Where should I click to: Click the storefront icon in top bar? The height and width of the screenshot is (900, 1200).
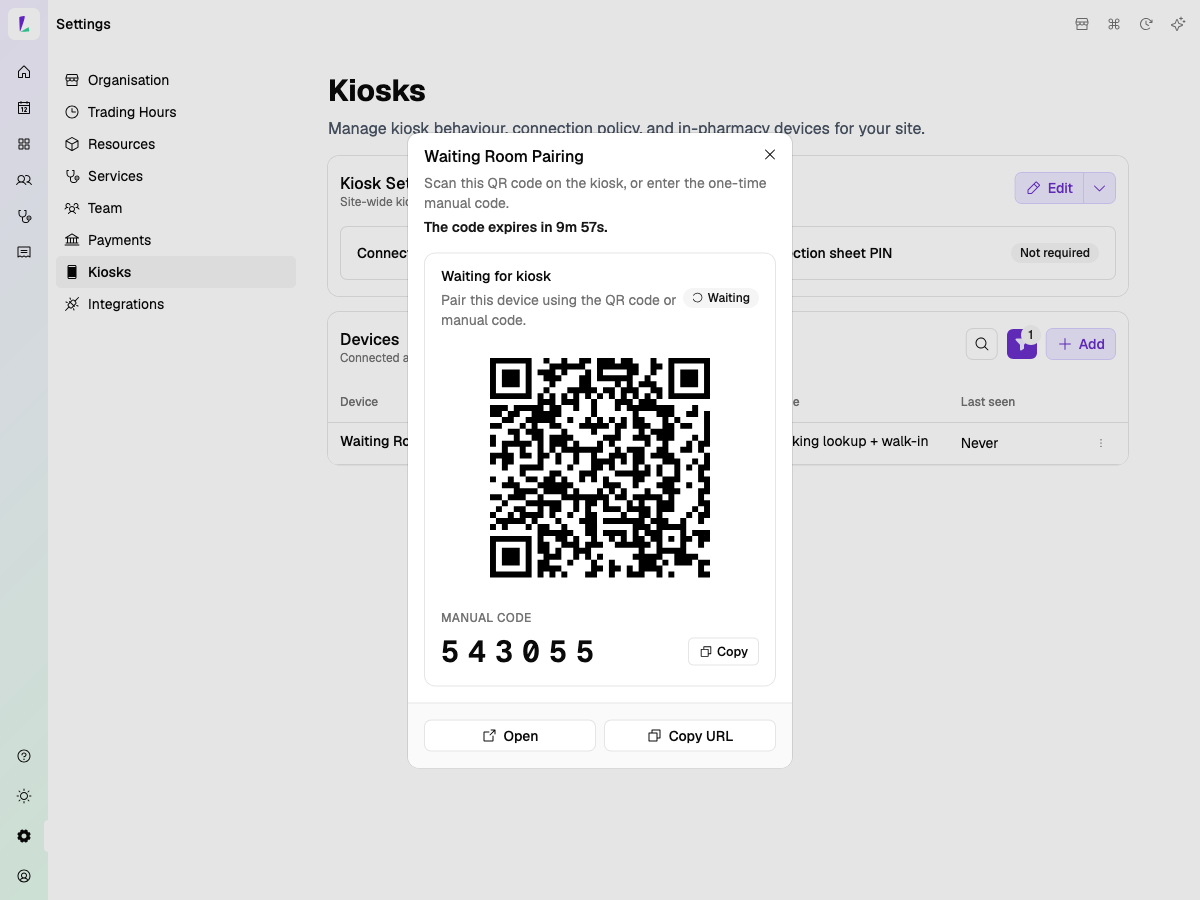(x=1082, y=24)
